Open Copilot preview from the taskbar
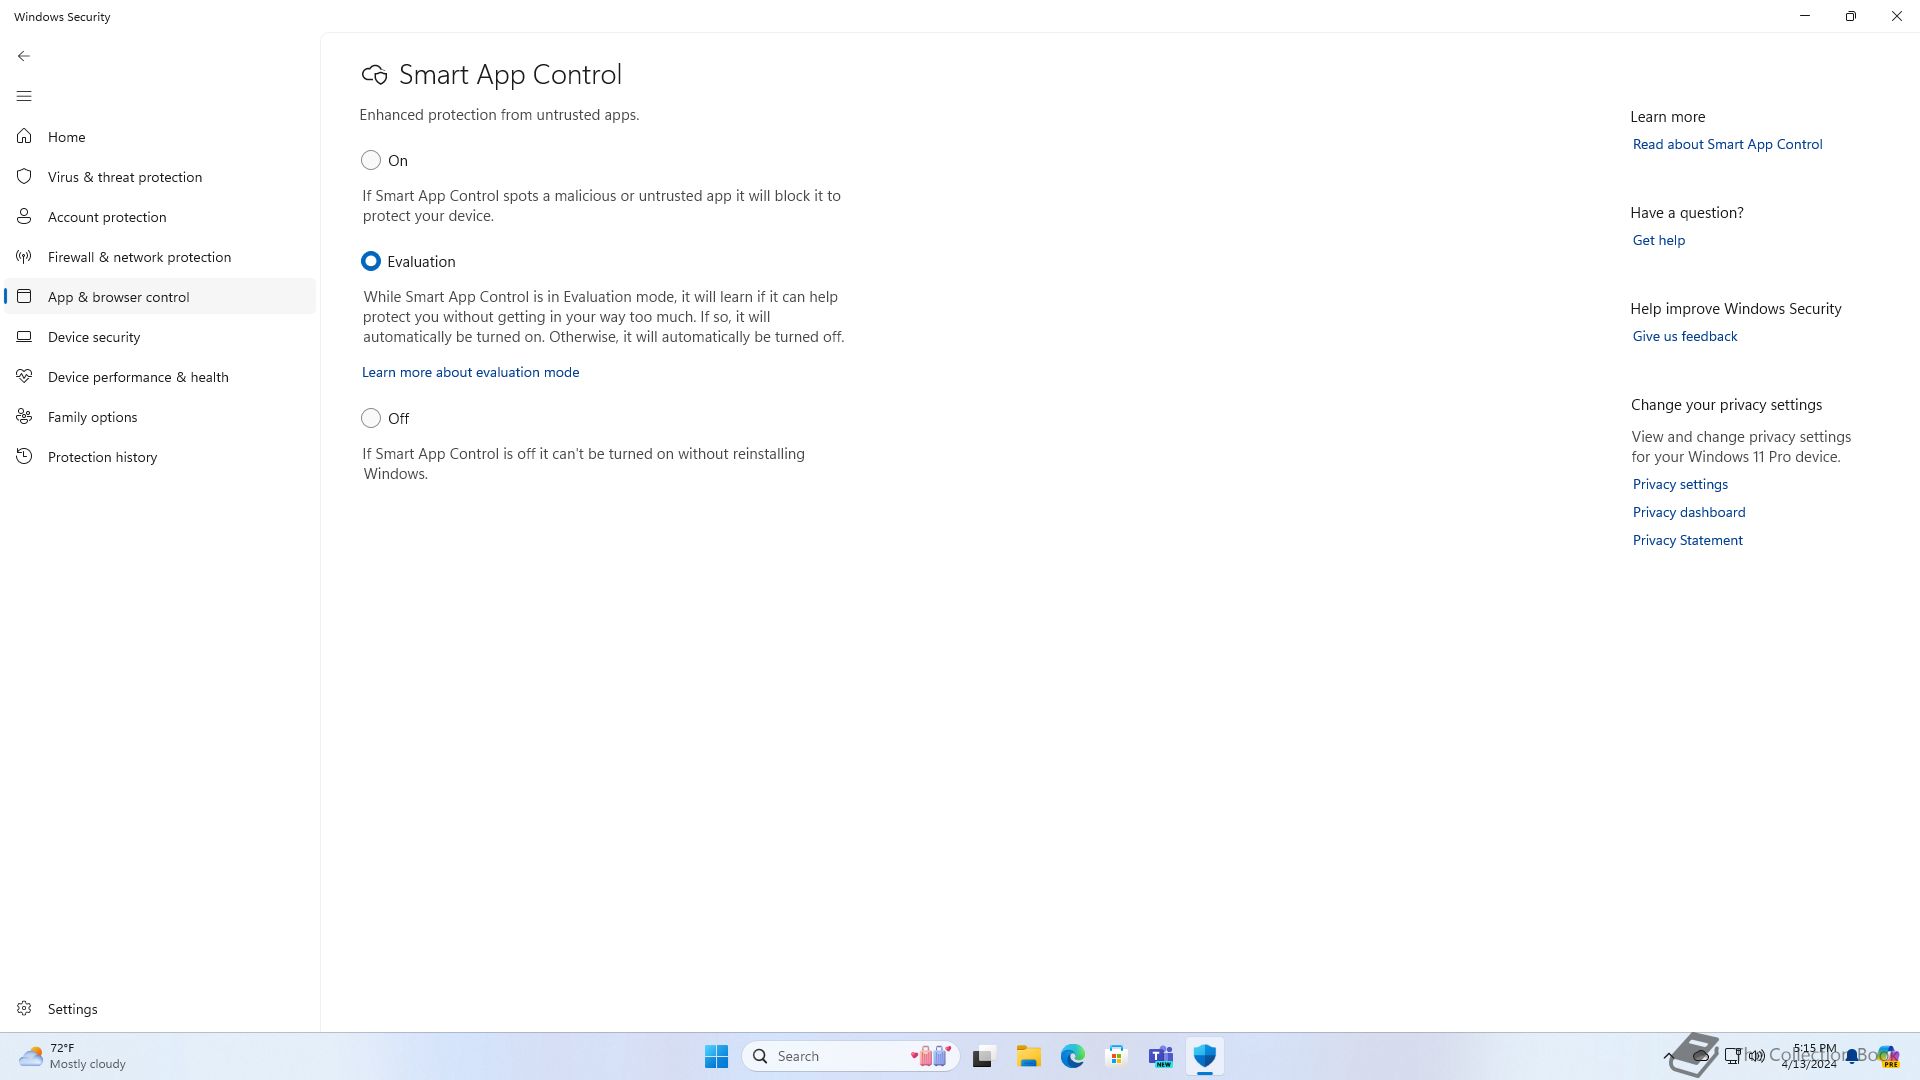1920x1080 pixels. pyautogui.click(x=1887, y=1056)
